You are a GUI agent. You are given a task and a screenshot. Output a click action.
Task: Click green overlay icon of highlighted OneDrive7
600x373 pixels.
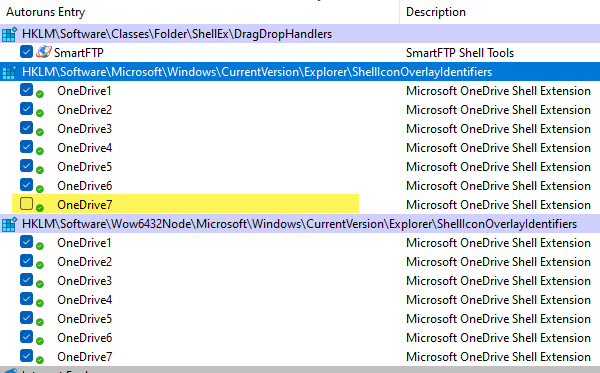(39, 208)
